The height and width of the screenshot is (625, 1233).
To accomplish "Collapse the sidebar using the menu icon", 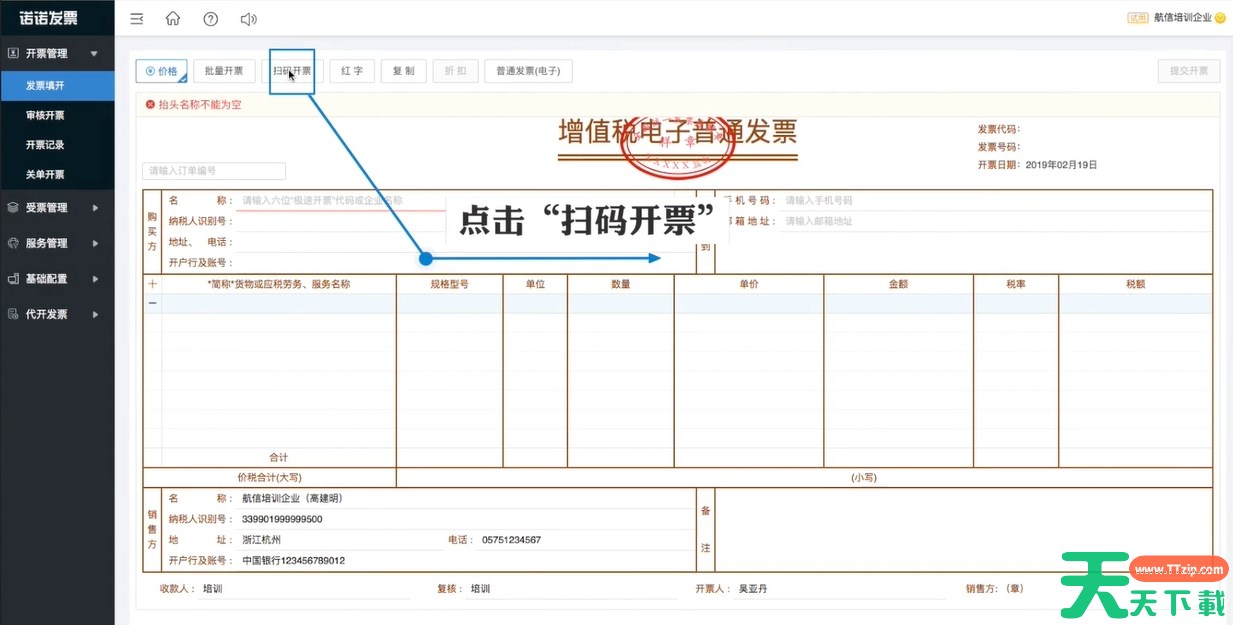I will click(137, 19).
